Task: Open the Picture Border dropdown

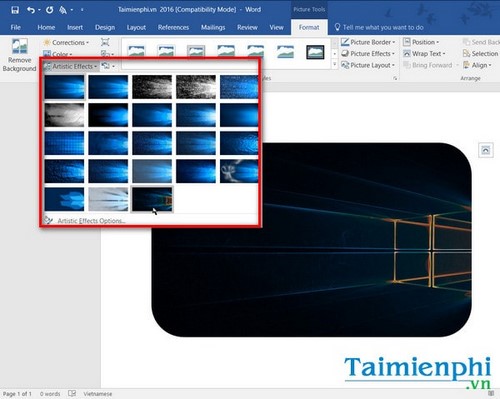Action: coord(368,42)
